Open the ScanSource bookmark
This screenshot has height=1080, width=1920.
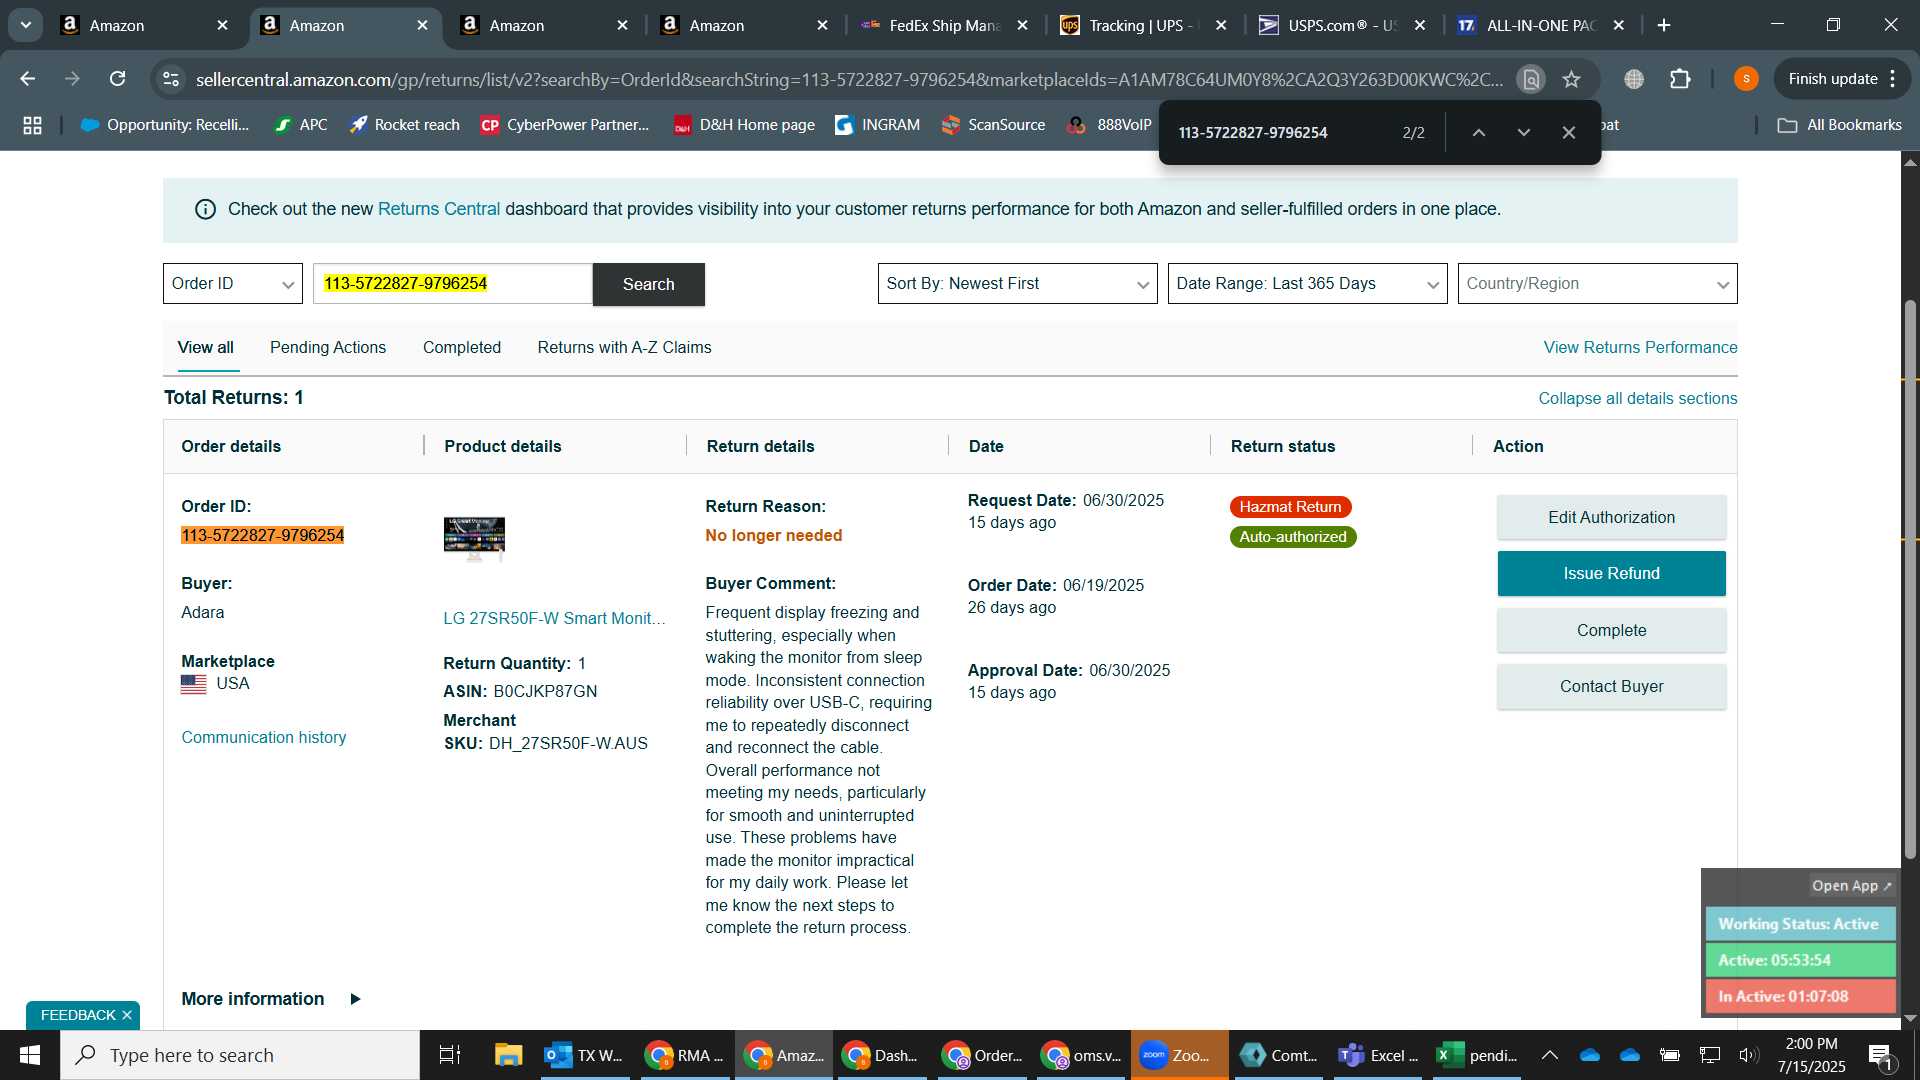click(993, 125)
